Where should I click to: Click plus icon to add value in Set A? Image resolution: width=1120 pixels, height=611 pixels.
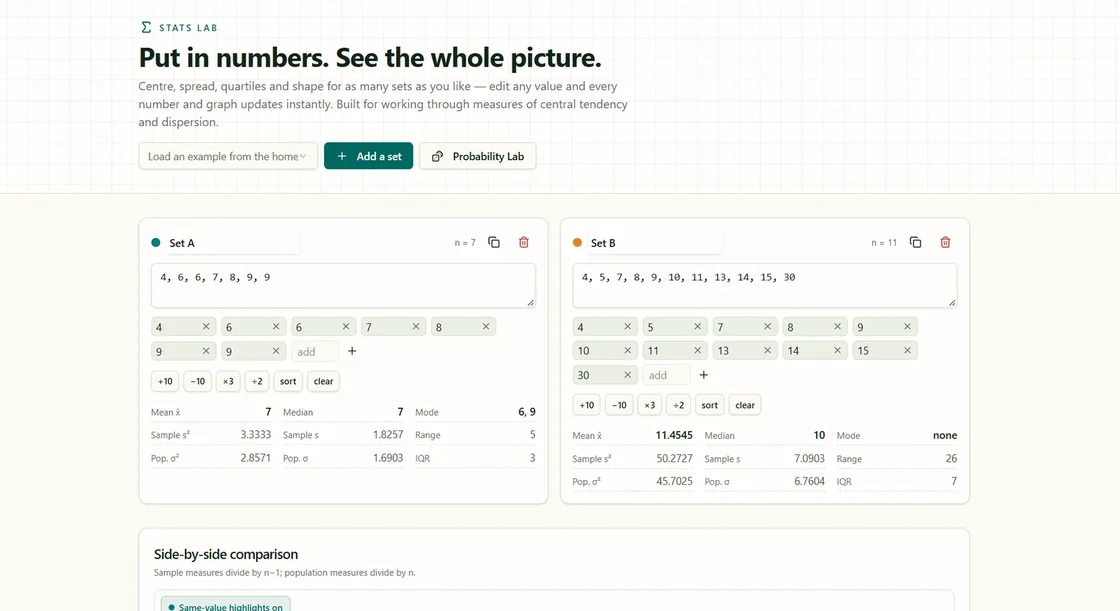click(352, 351)
